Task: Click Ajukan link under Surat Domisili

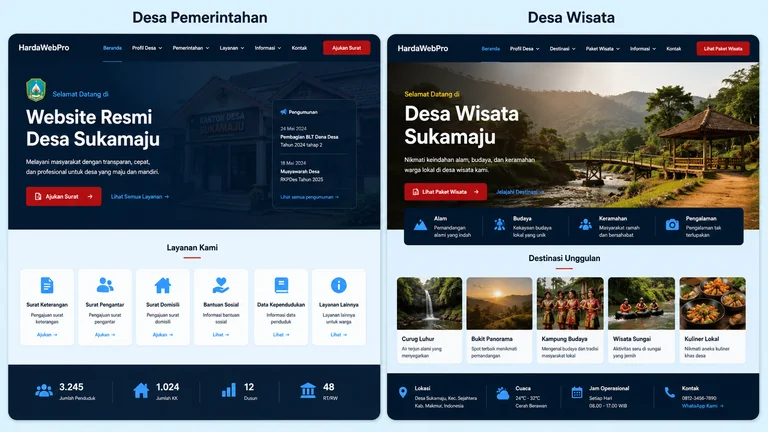Action: pyautogui.click(x=163, y=335)
